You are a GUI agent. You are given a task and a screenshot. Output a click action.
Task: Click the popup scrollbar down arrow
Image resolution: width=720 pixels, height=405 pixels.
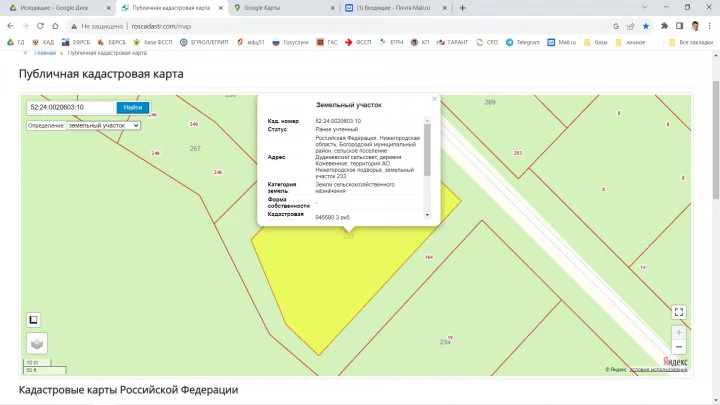(x=427, y=215)
